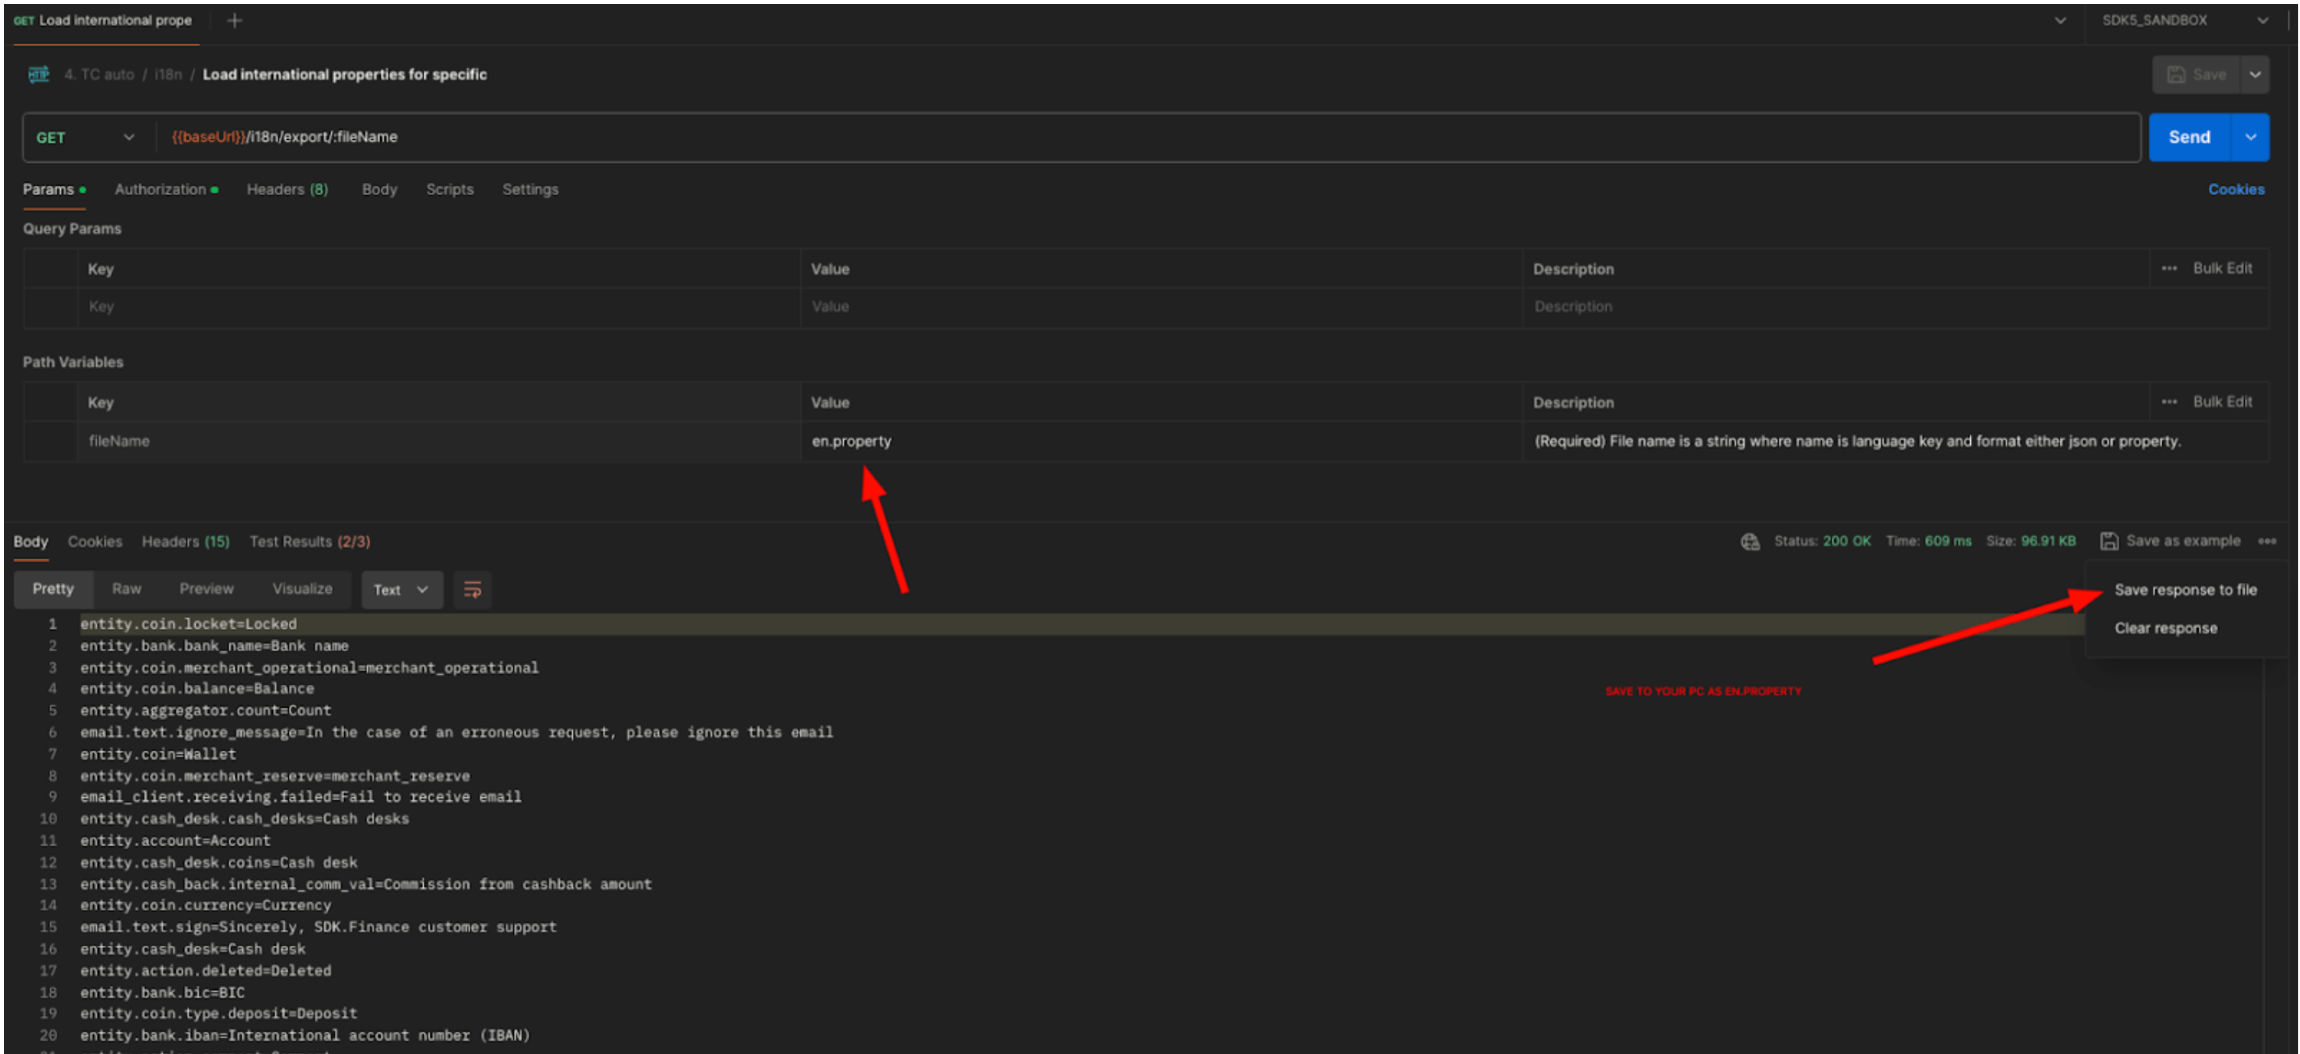Screen dimensions: 2300x1054
Task: Open the Query Params three-dot options icon
Action: tap(2169, 267)
